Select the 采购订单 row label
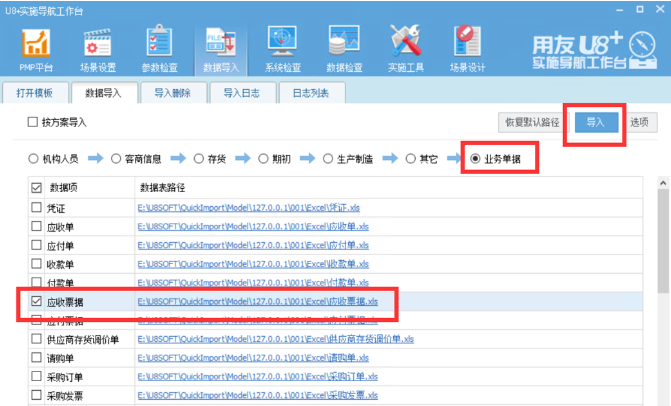The height and width of the screenshot is (406, 671). pos(65,377)
